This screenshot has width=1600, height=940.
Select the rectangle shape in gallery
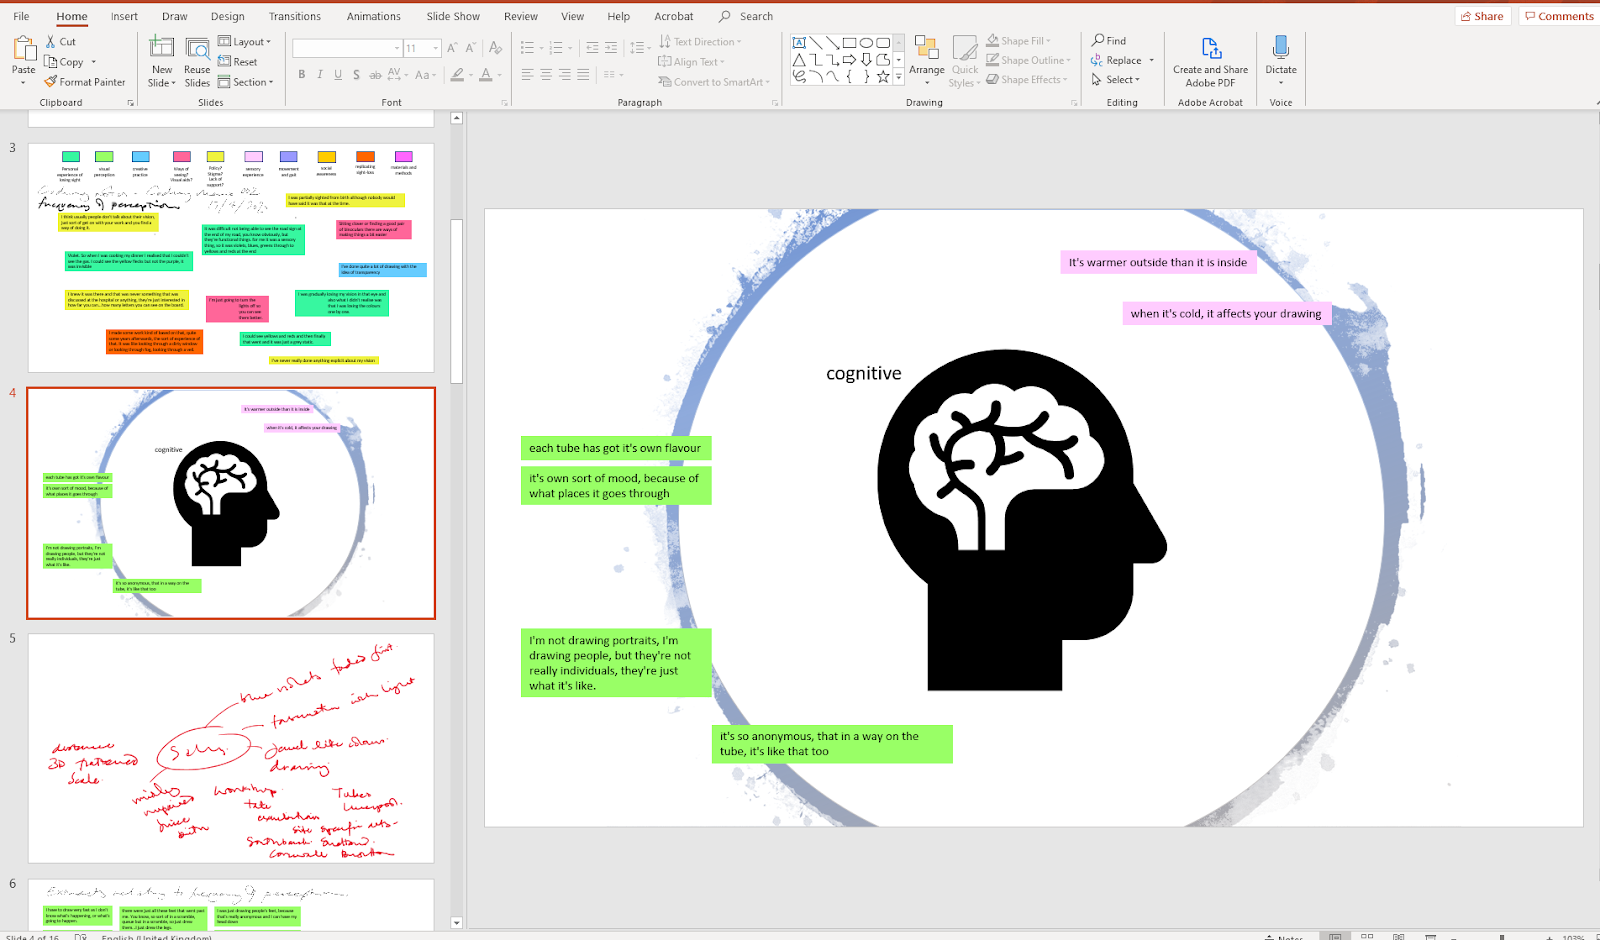[x=849, y=43]
